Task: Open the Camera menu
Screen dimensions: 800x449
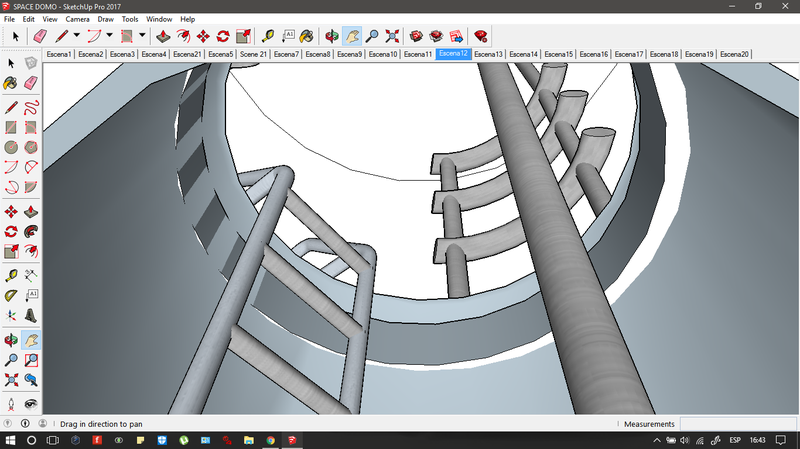Action: pos(77,19)
